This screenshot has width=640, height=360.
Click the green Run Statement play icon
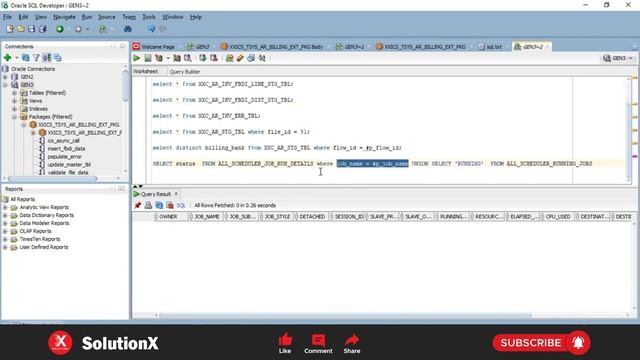(137, 58)
